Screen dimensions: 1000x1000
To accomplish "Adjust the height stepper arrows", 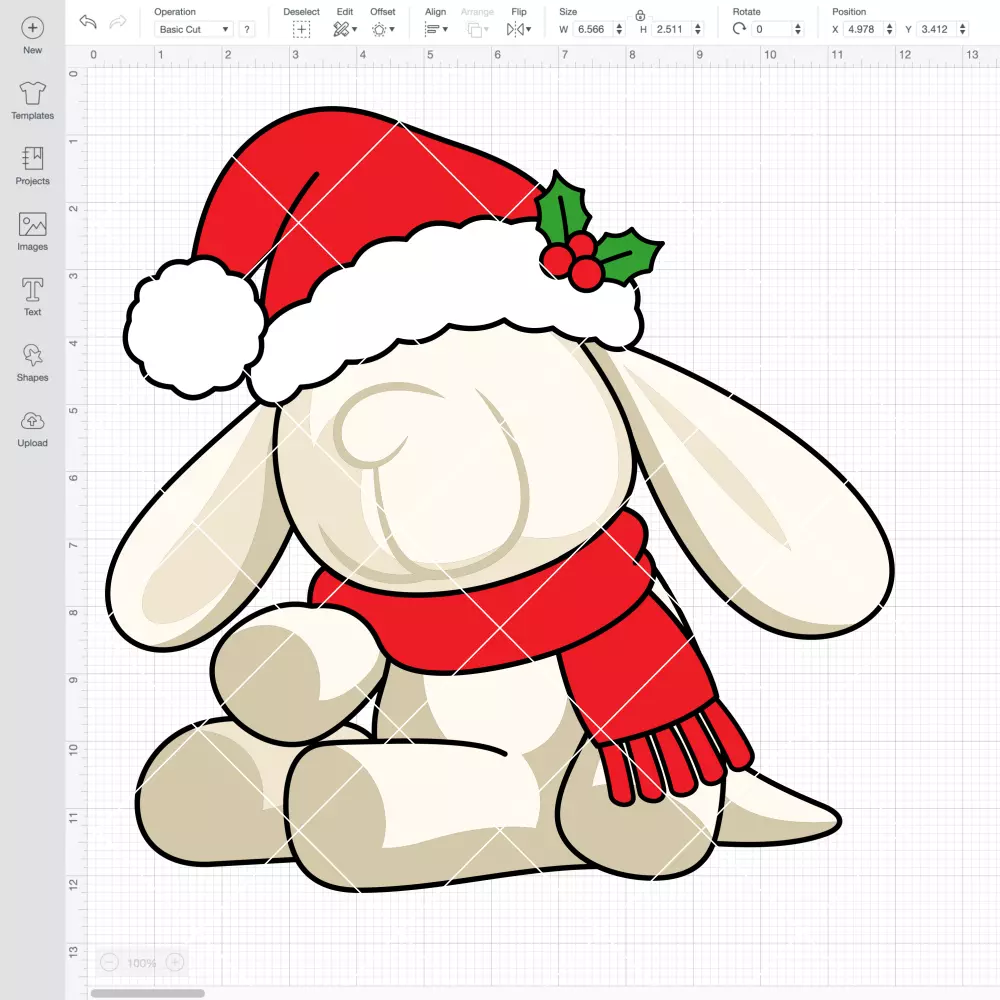I will pos(698,29).
